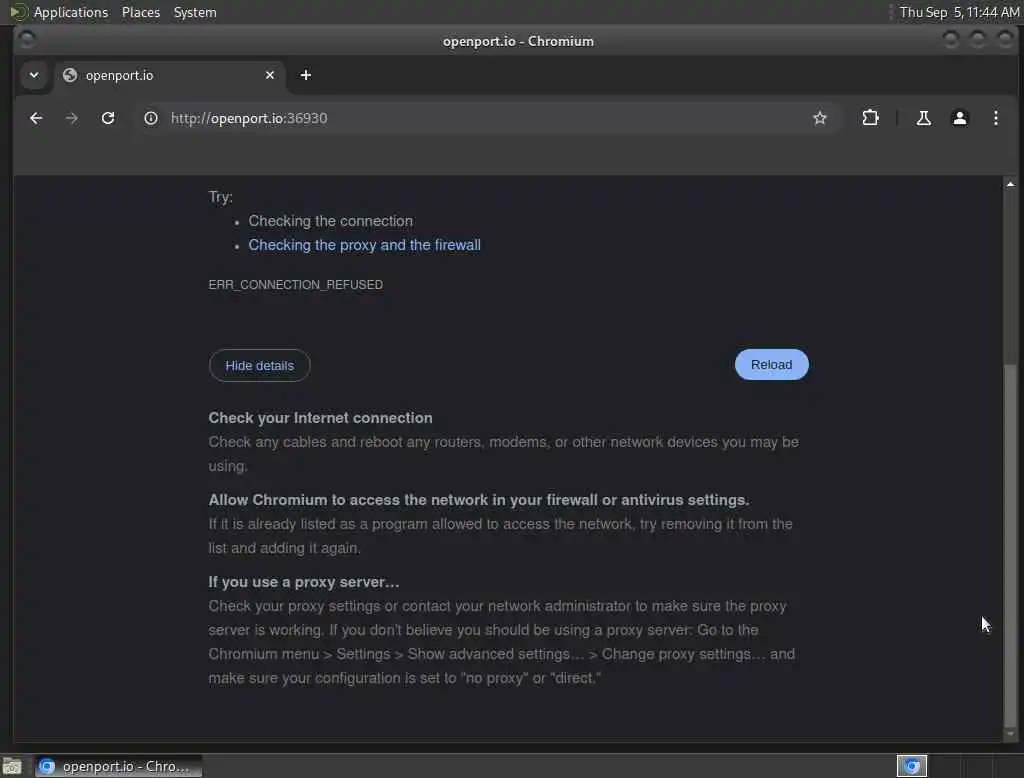Open the System menu
The image size is (1024, 778).
point(195,12)
